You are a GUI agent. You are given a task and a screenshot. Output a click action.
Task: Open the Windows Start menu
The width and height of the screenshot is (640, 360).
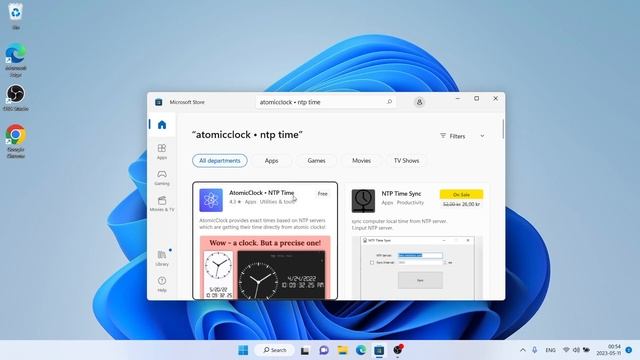[243, 350]
